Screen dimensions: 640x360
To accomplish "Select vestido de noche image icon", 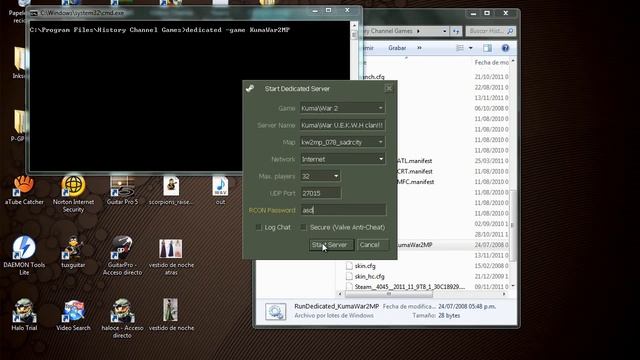I will (171, 310).
